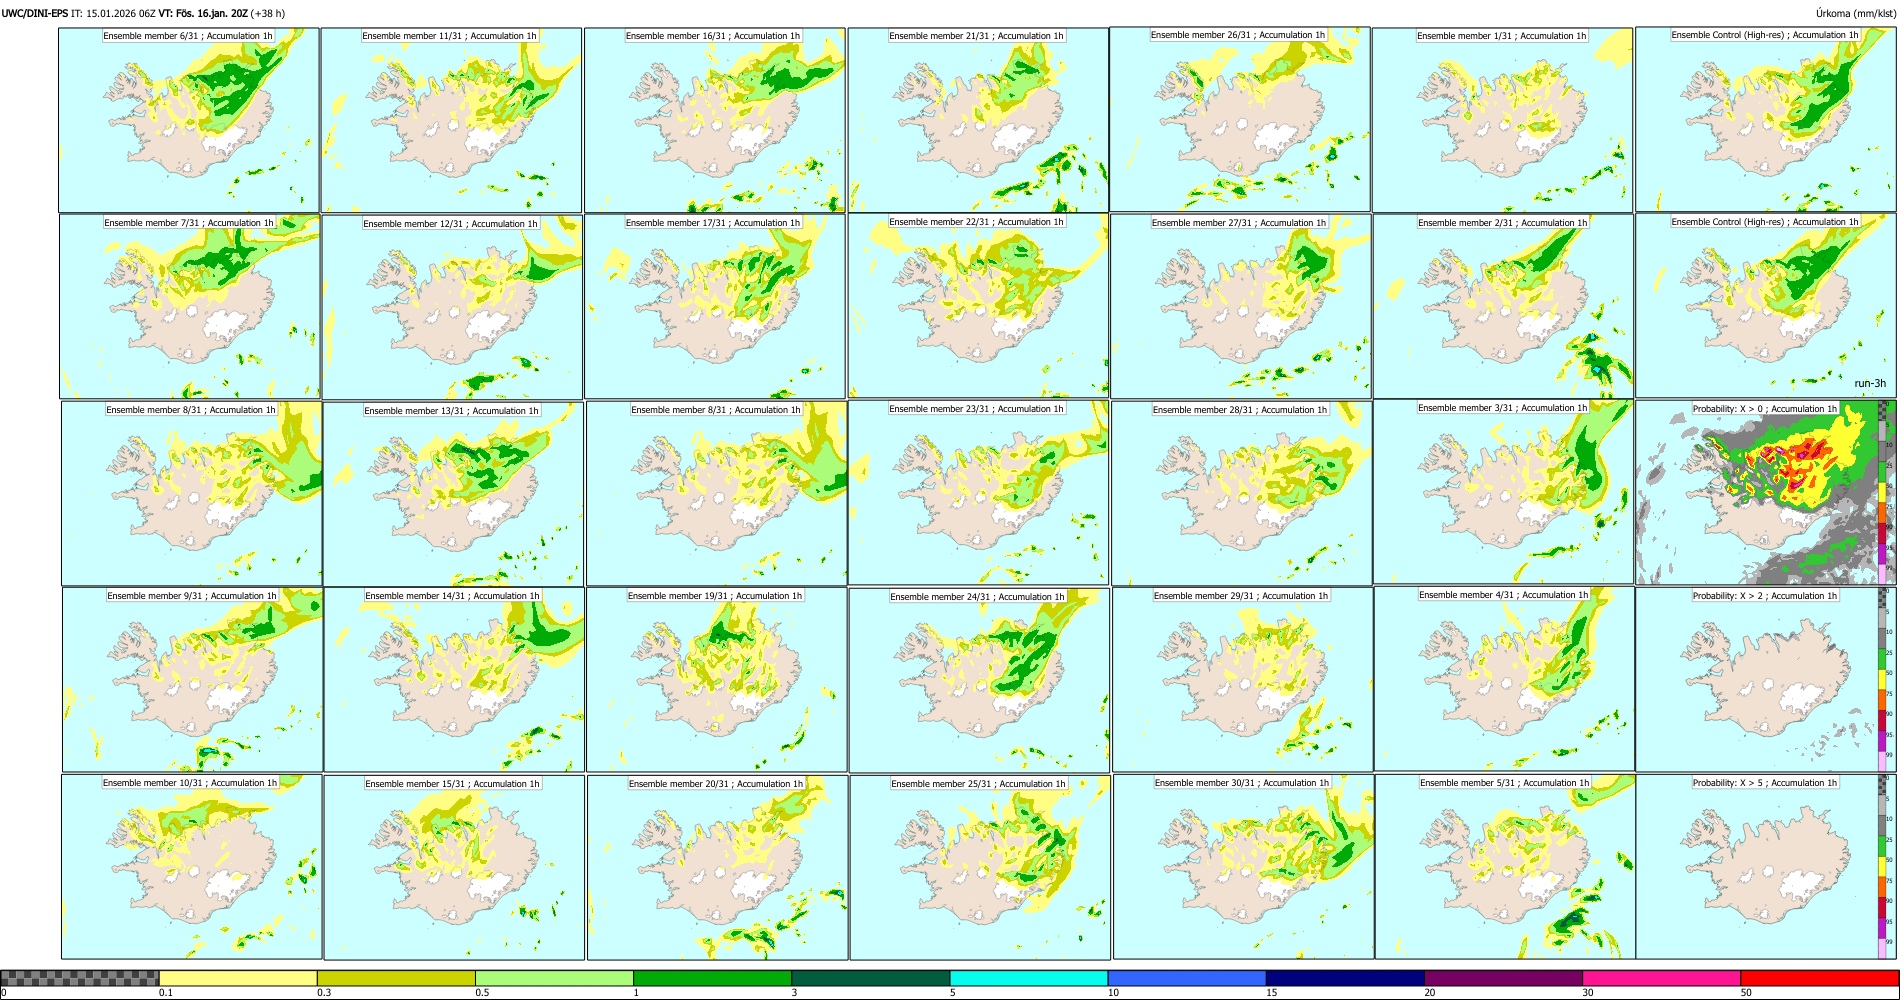Open the Ensemble member 16/31 map panel

pos(714,120)
